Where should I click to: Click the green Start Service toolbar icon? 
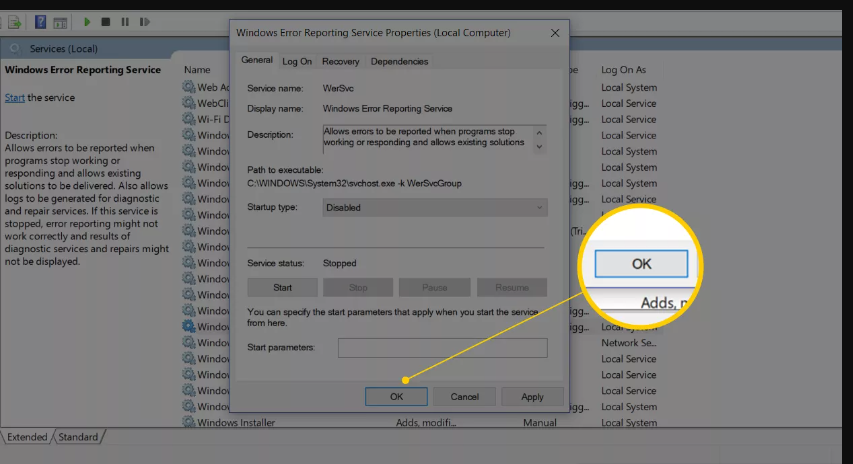point(86,22)
